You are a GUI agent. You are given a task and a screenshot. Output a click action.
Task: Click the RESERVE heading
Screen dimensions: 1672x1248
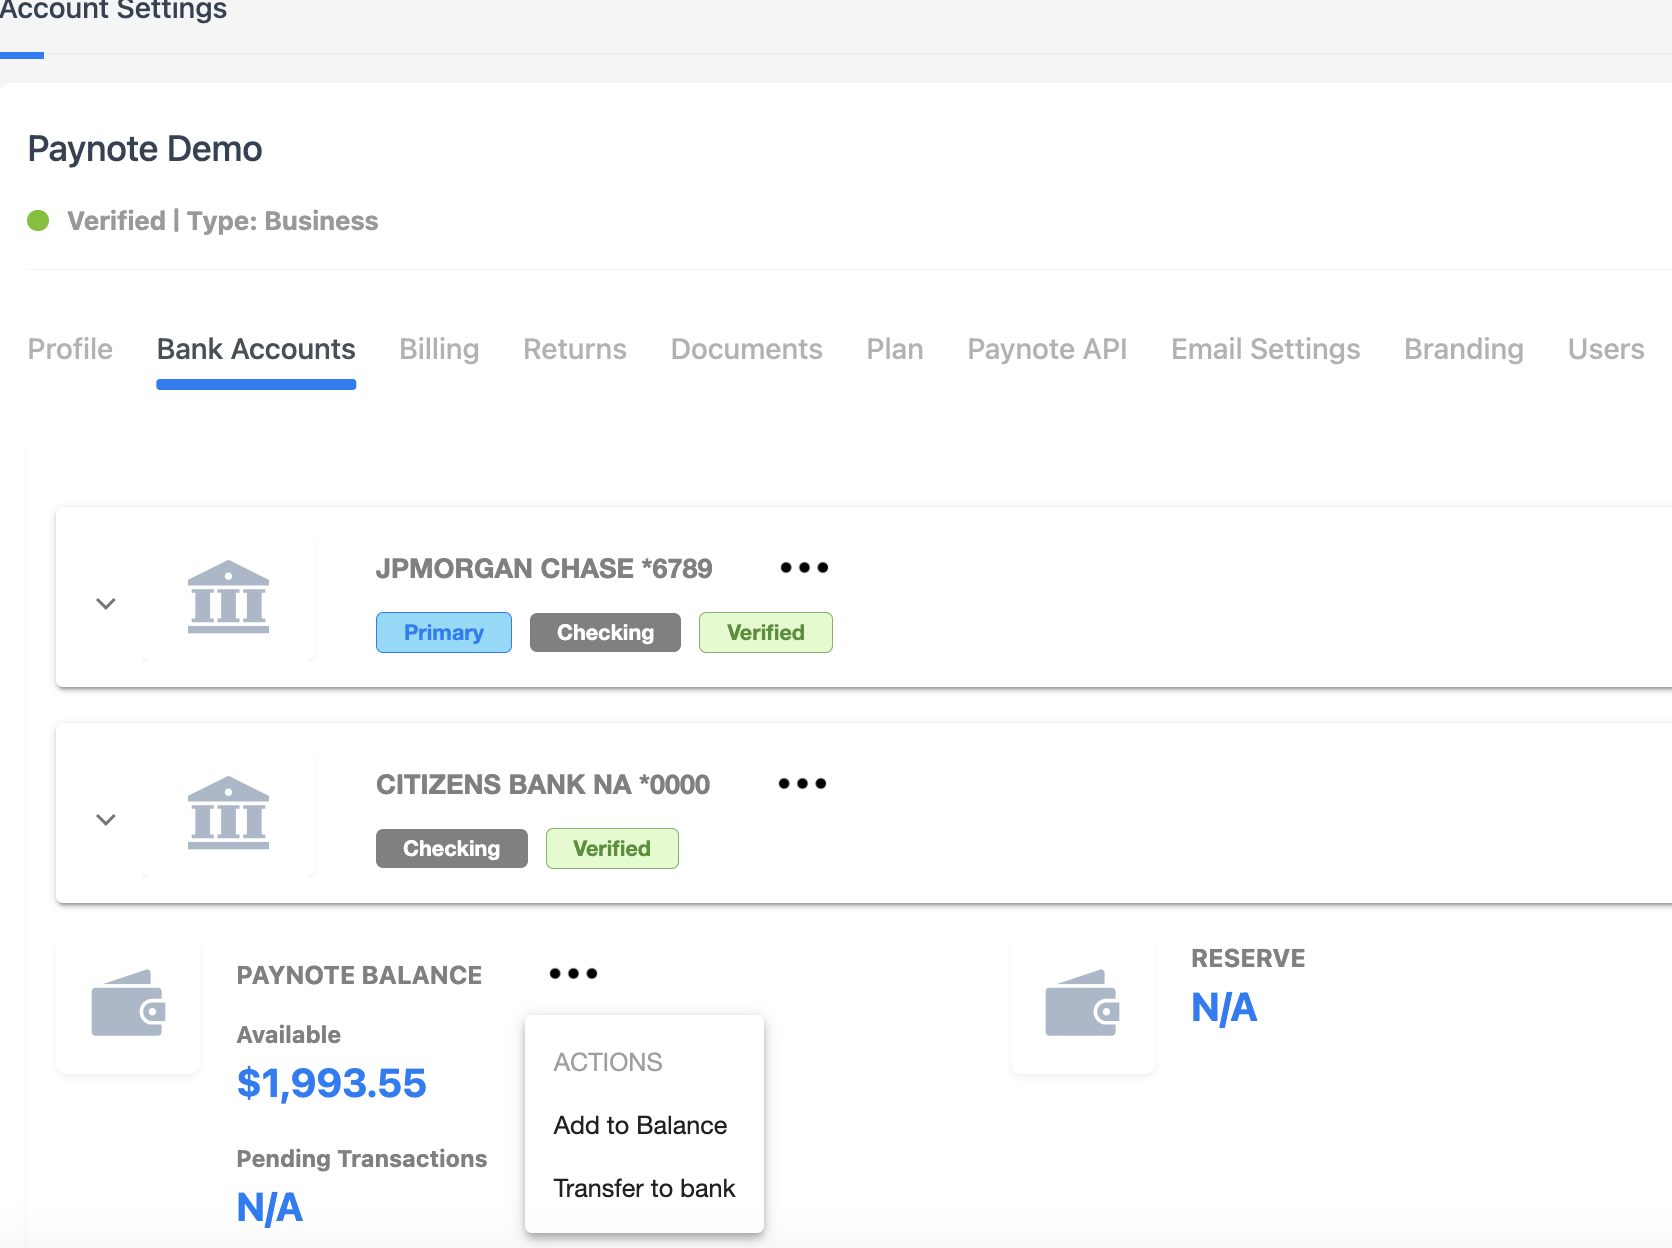[1248, 958]
